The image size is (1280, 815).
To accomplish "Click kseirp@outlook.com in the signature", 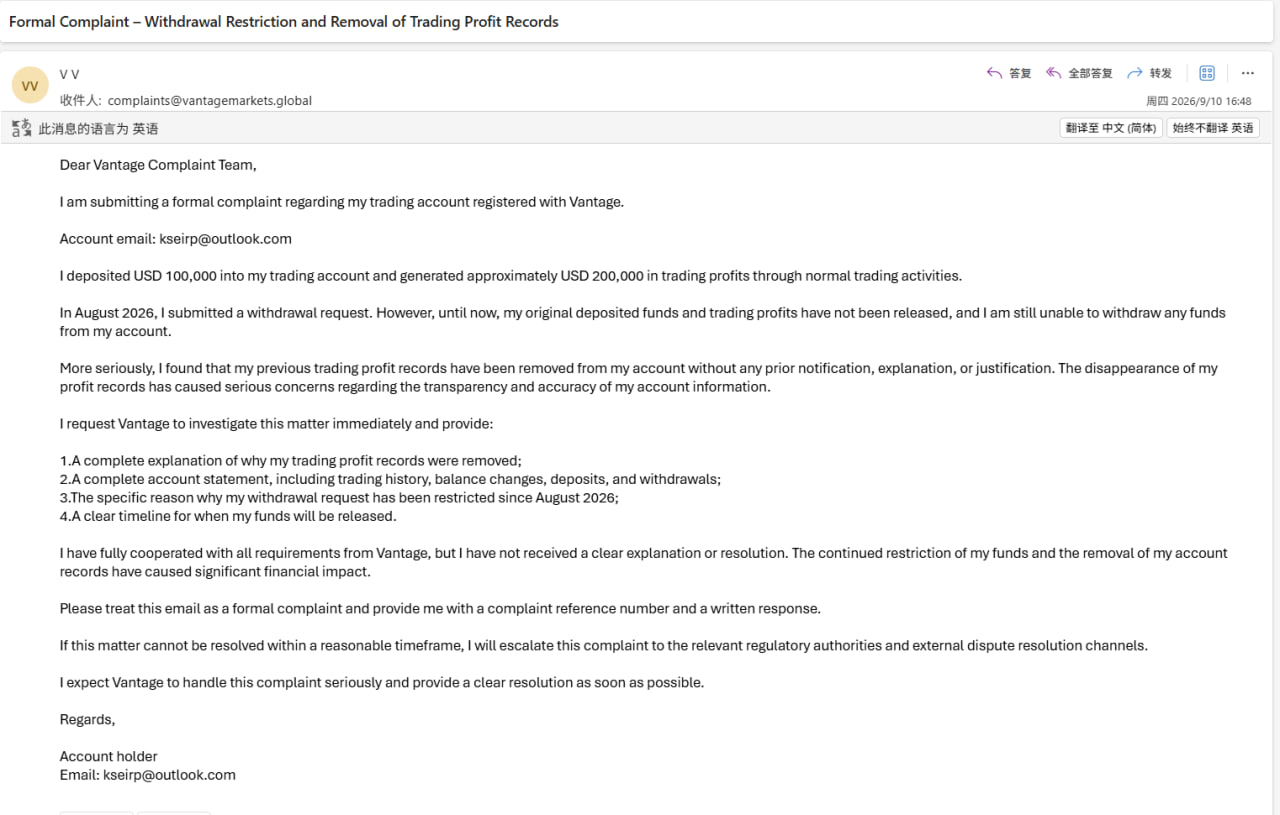I will [169, 775].
